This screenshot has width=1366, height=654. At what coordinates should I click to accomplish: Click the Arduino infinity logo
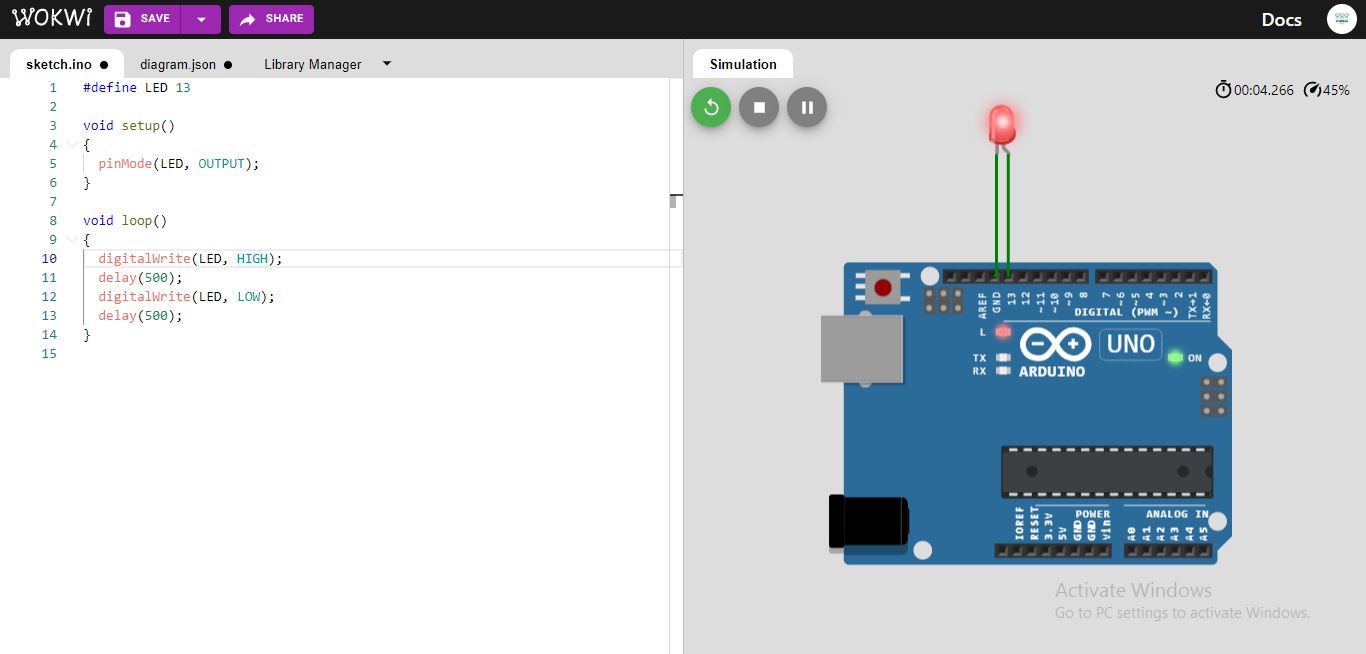click(1054, 345)
